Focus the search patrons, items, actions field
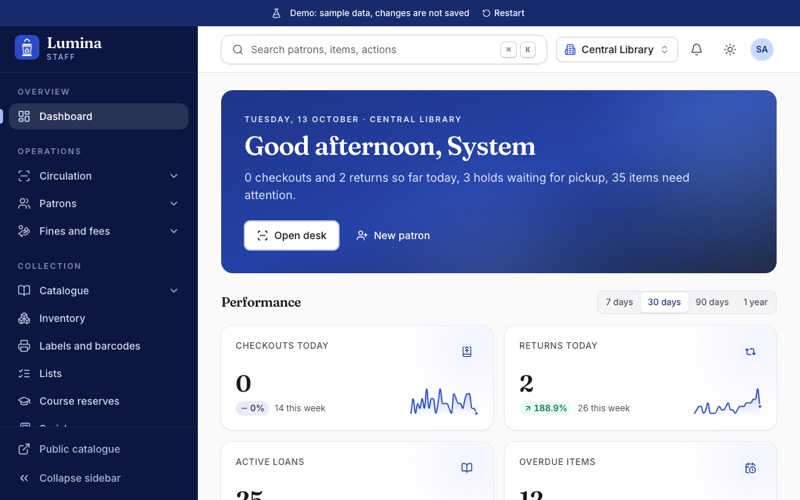This screenshot has width=800, height=500. 384,49
